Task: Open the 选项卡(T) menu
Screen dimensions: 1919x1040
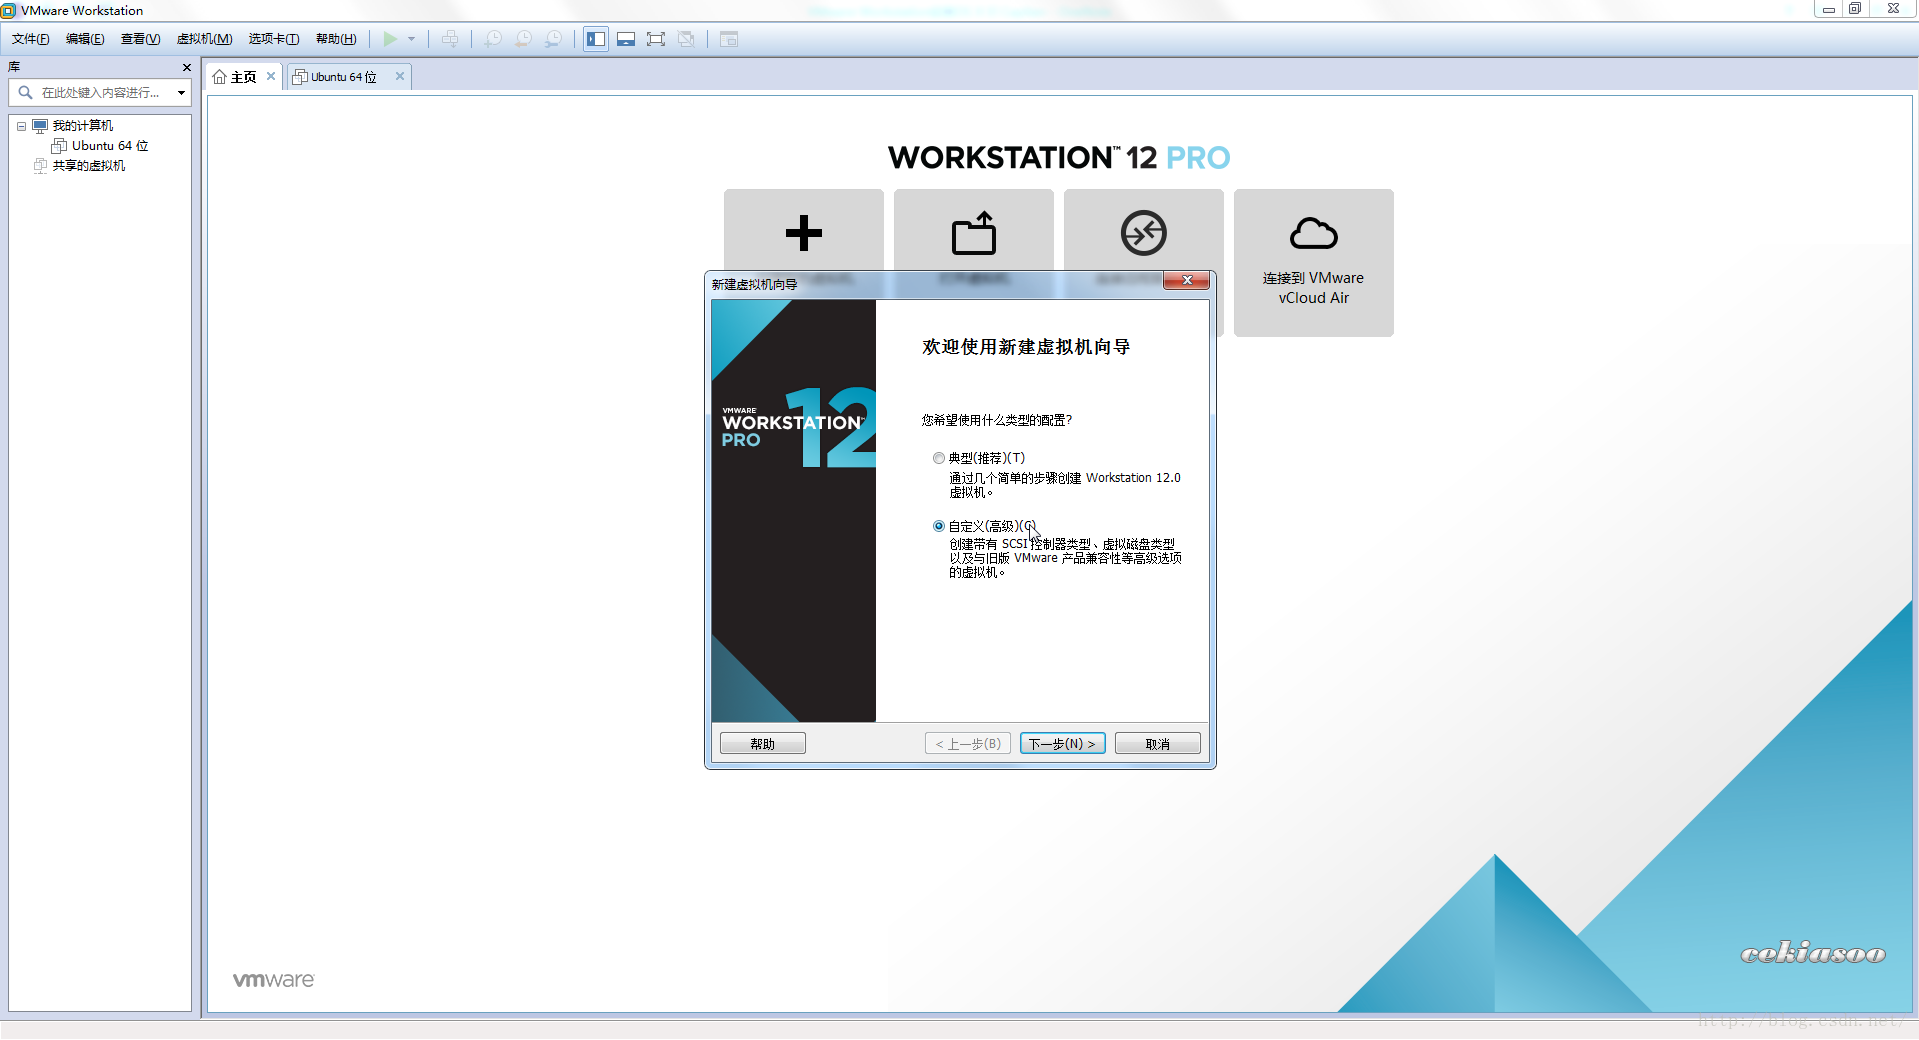Action: pyautogui.click(x=274, y=39)
